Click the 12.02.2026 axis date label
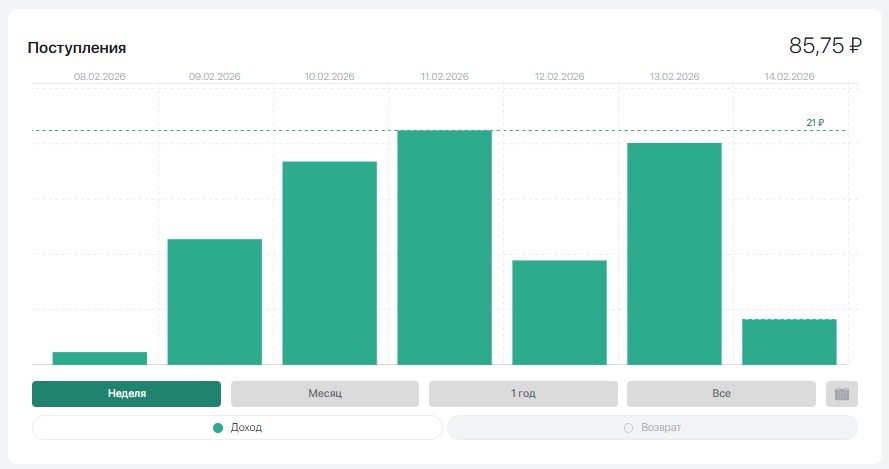 click(560, 77)
